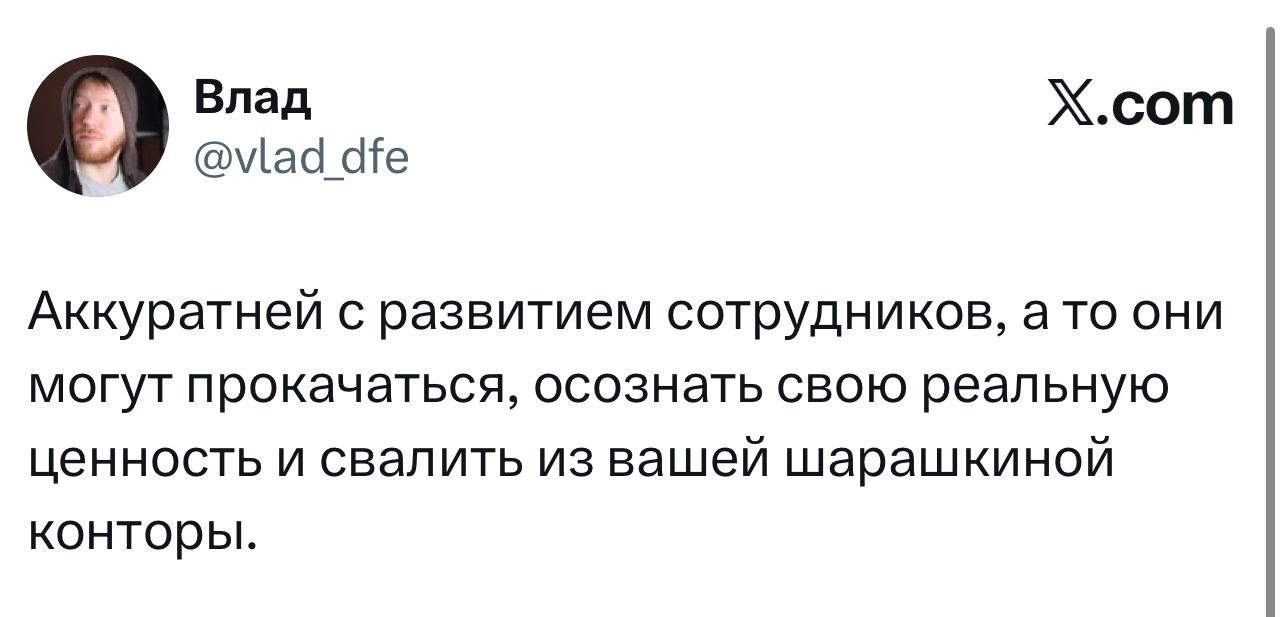This screenshot has height=617, width=1284.
Task: Click the word "шарашкиной" in the tweet
Action: pos(950,460)
